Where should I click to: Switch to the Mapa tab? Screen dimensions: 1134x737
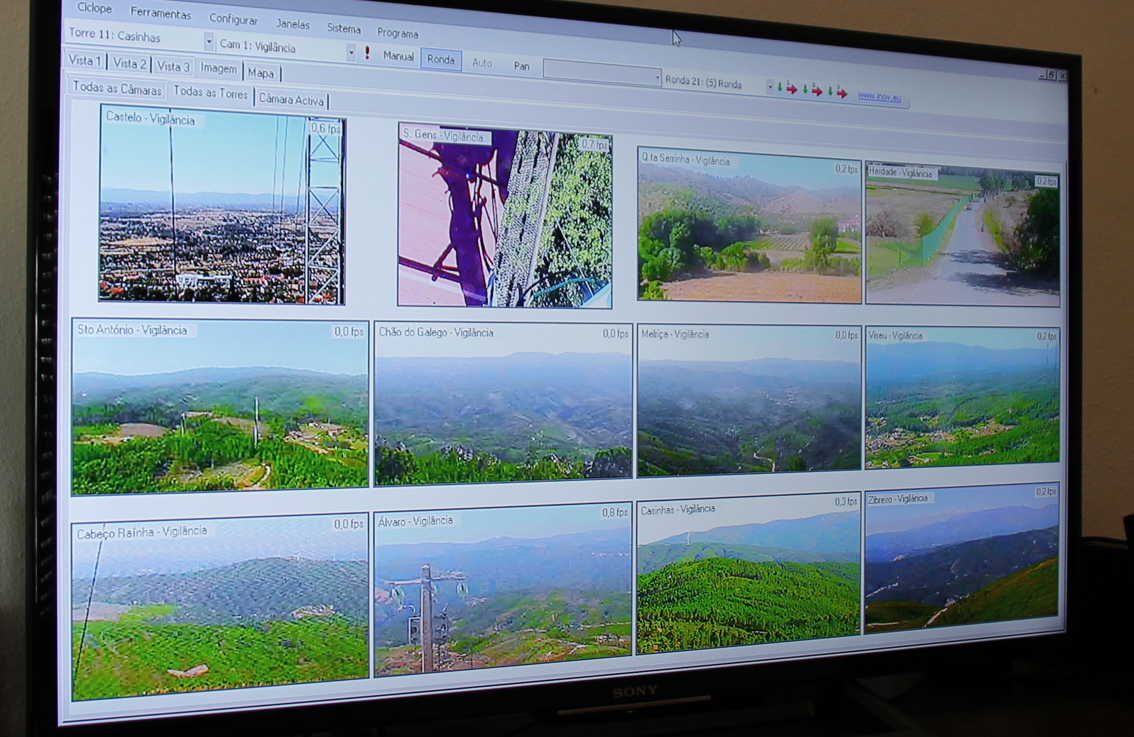(x=261, y=73)
